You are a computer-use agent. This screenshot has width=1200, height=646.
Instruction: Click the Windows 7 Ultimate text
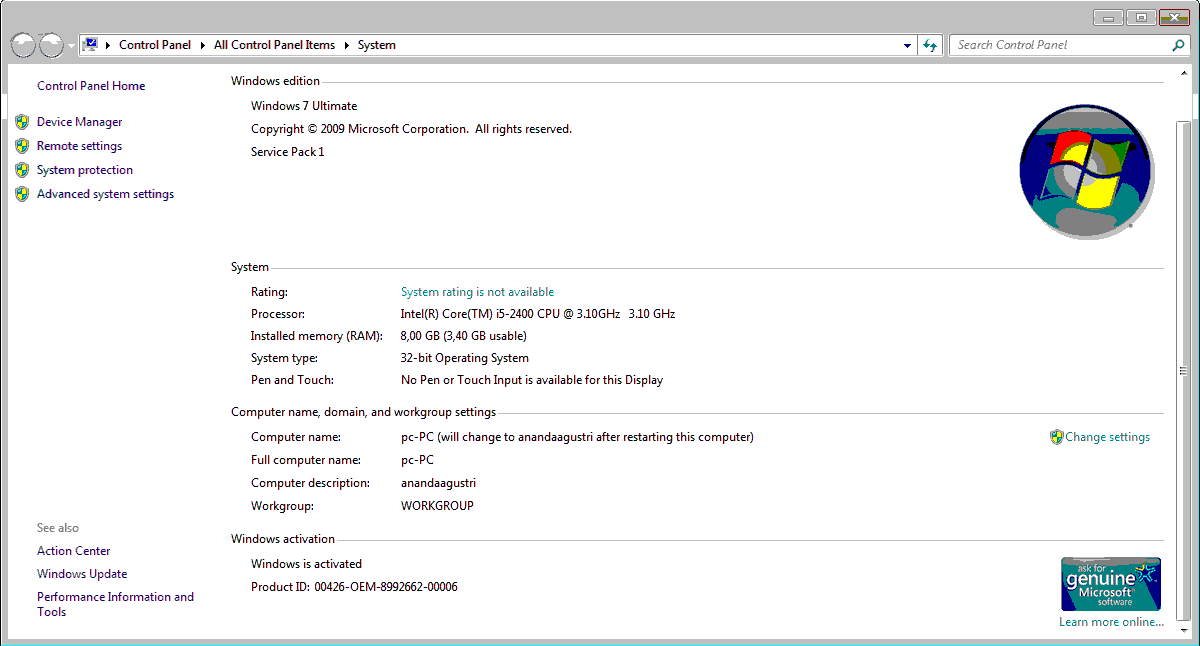[304, 106]
